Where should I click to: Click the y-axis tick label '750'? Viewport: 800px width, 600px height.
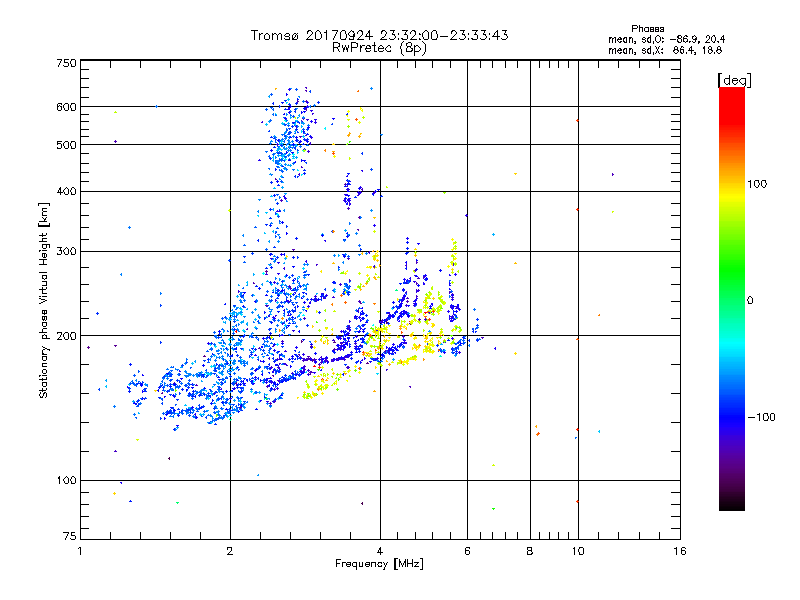pyautogui.click(x=66, y=63)
